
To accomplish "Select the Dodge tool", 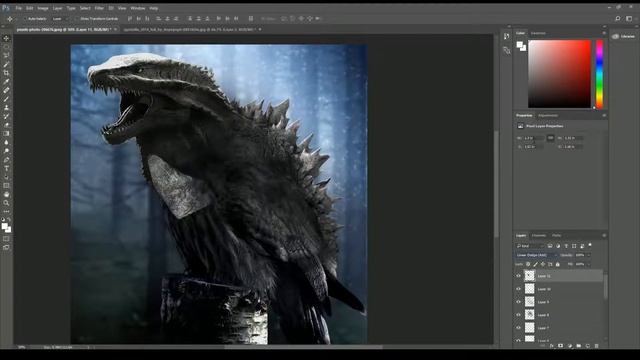I will (x=6, y=151).
